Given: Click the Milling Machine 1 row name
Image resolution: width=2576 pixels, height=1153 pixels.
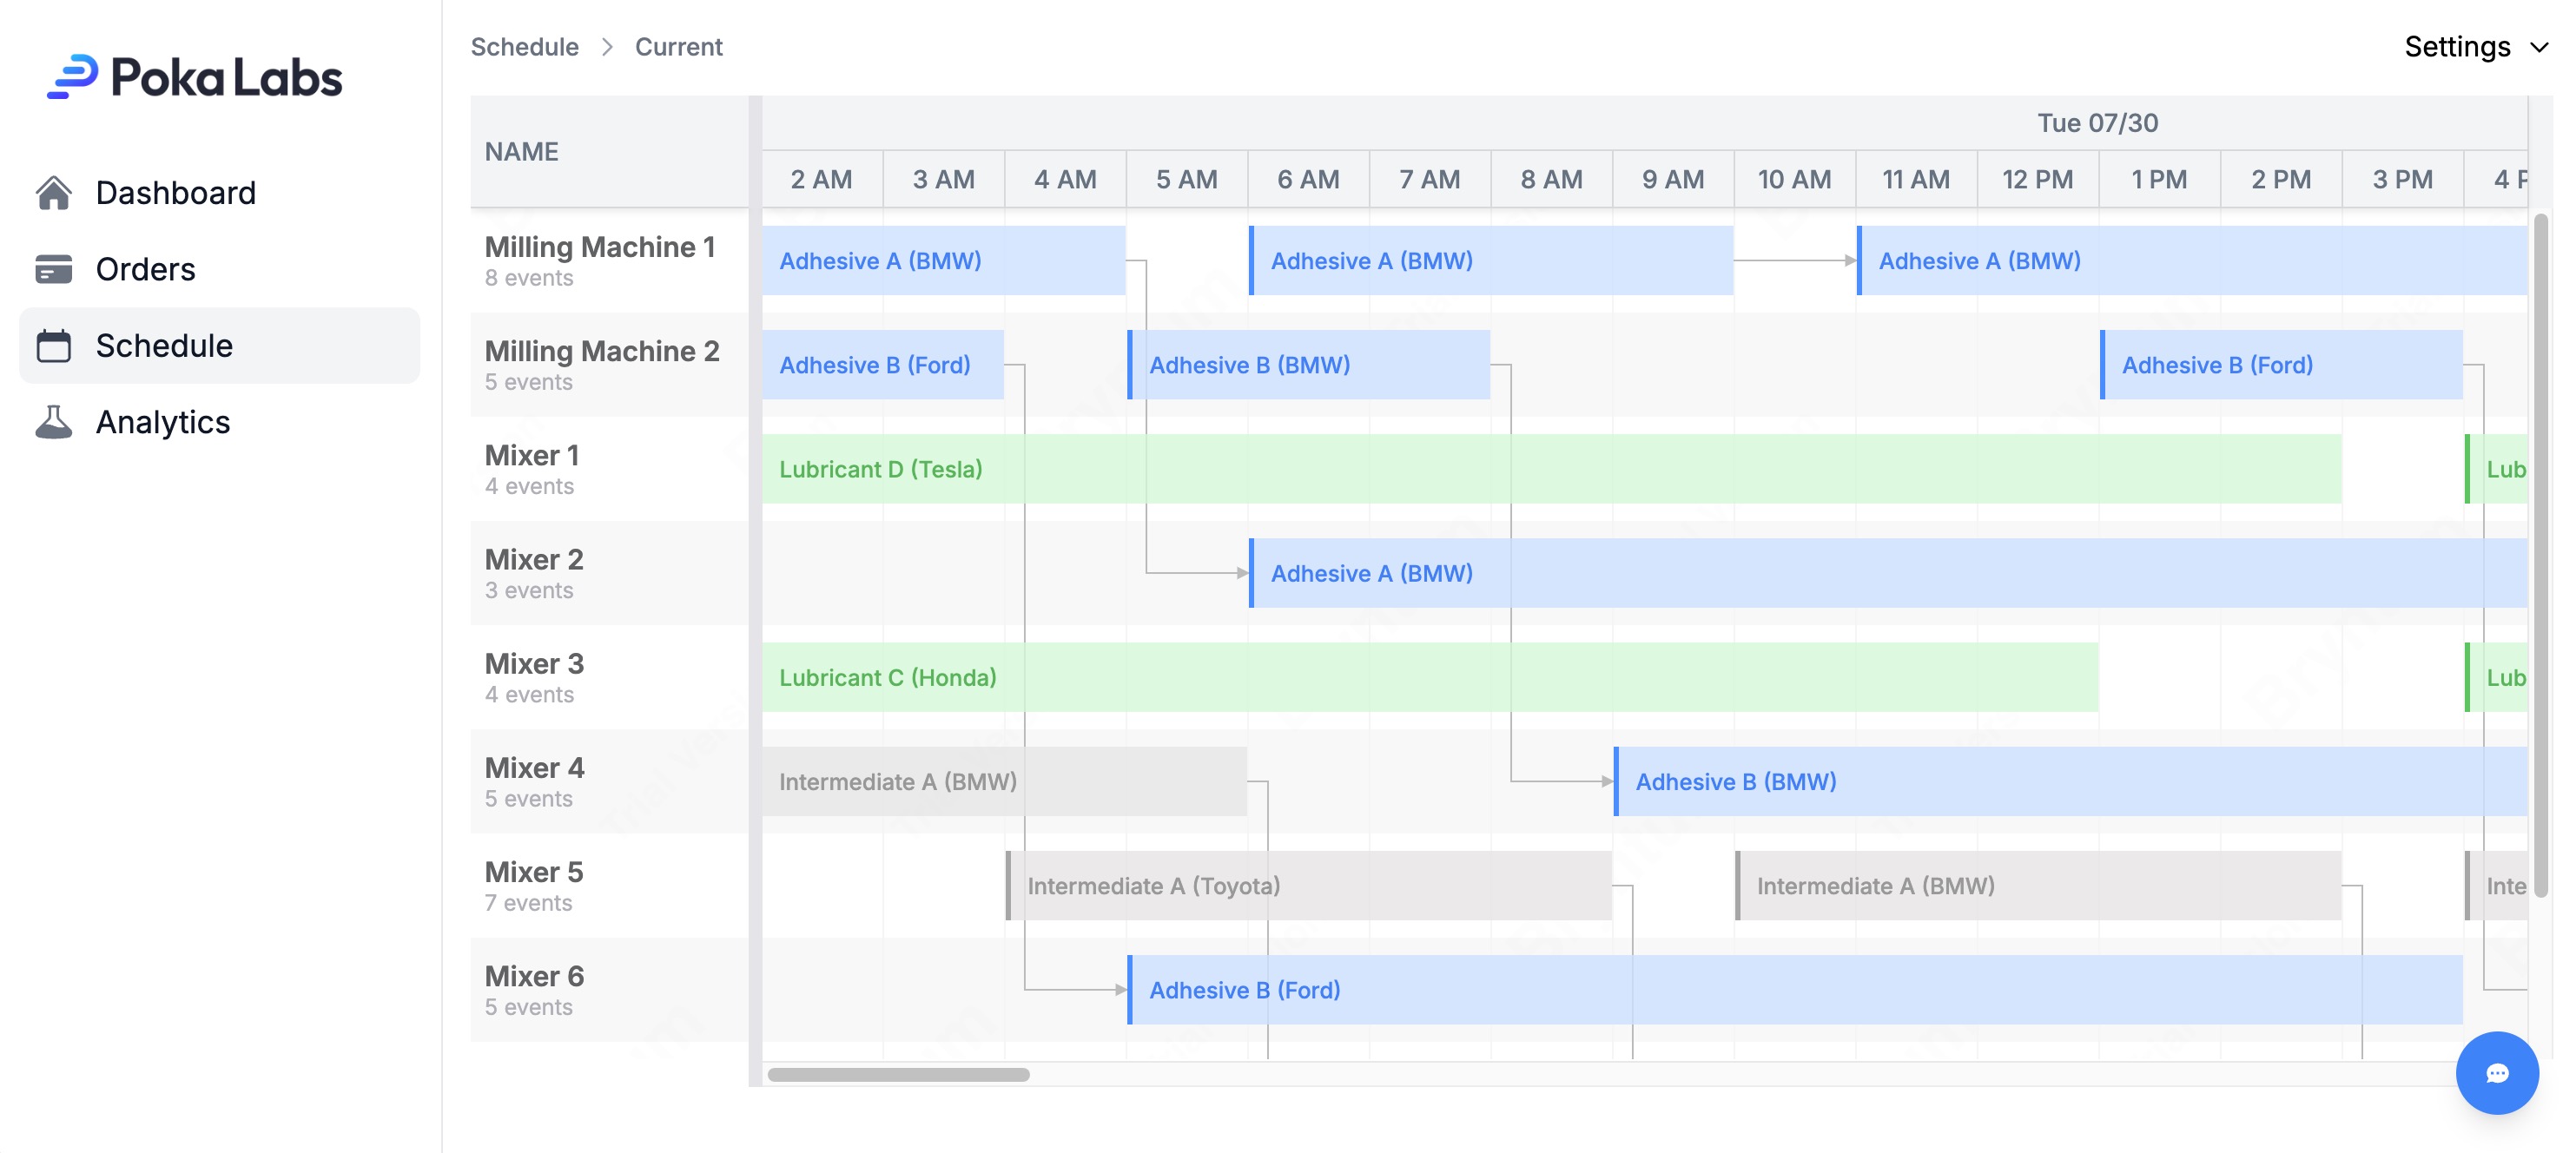Looking at the screenshot, I should point(599,247).
